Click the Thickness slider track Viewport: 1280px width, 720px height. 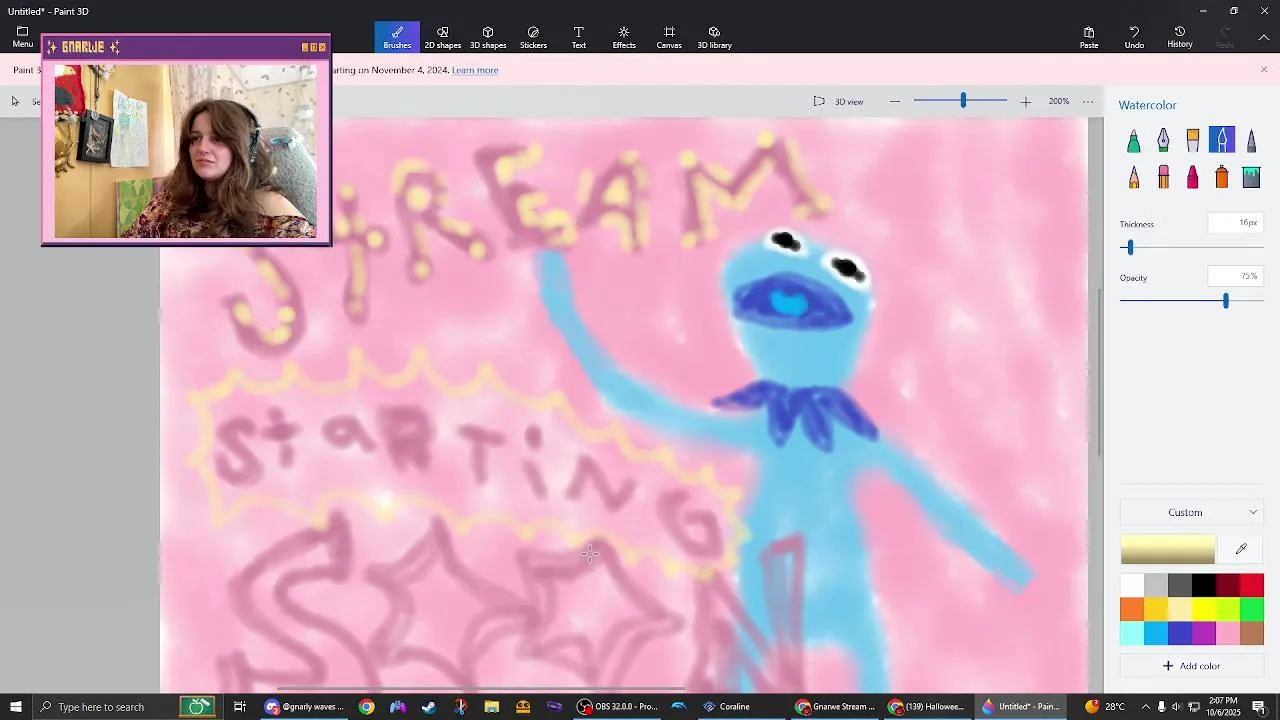(x=1191, y=247)
